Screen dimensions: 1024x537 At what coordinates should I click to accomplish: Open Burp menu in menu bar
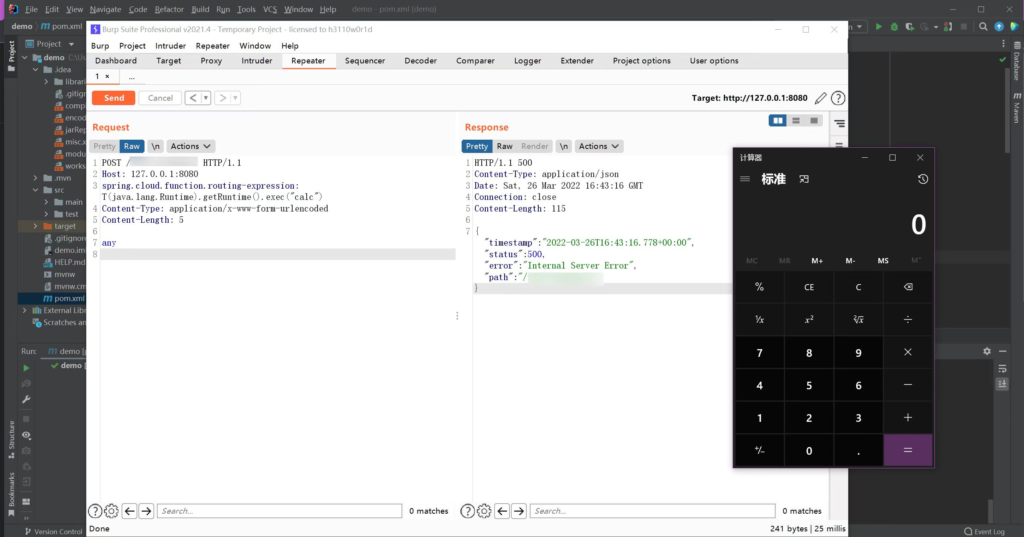coord(100,46)
